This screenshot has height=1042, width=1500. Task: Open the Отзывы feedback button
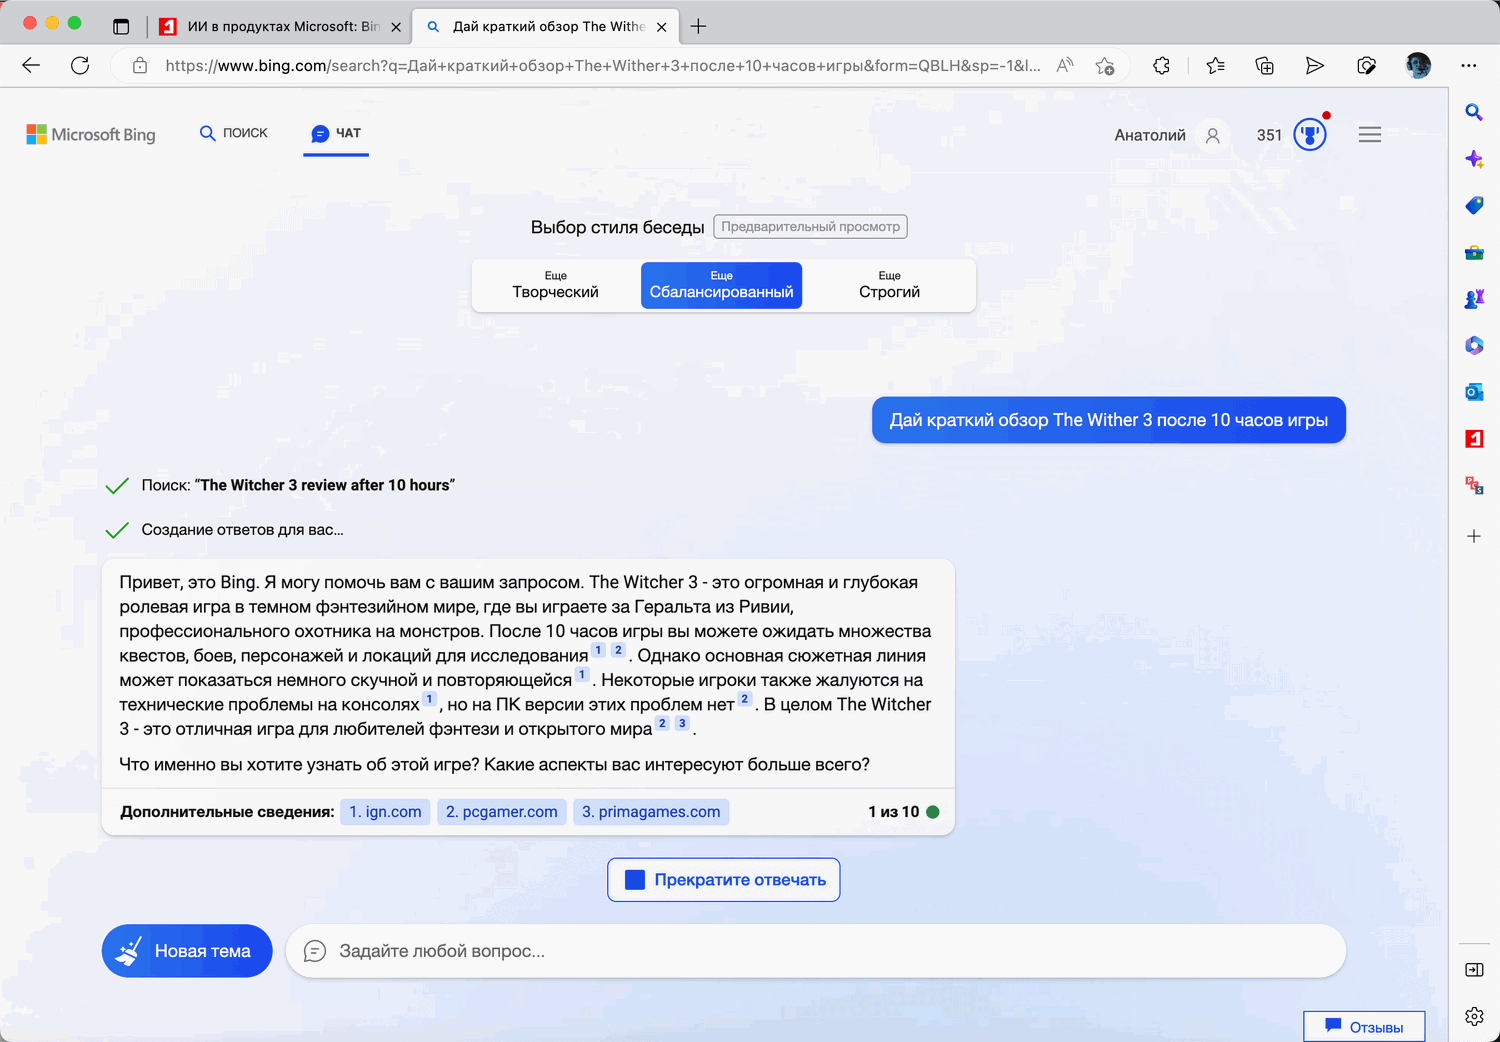tap(1364, 1027)
